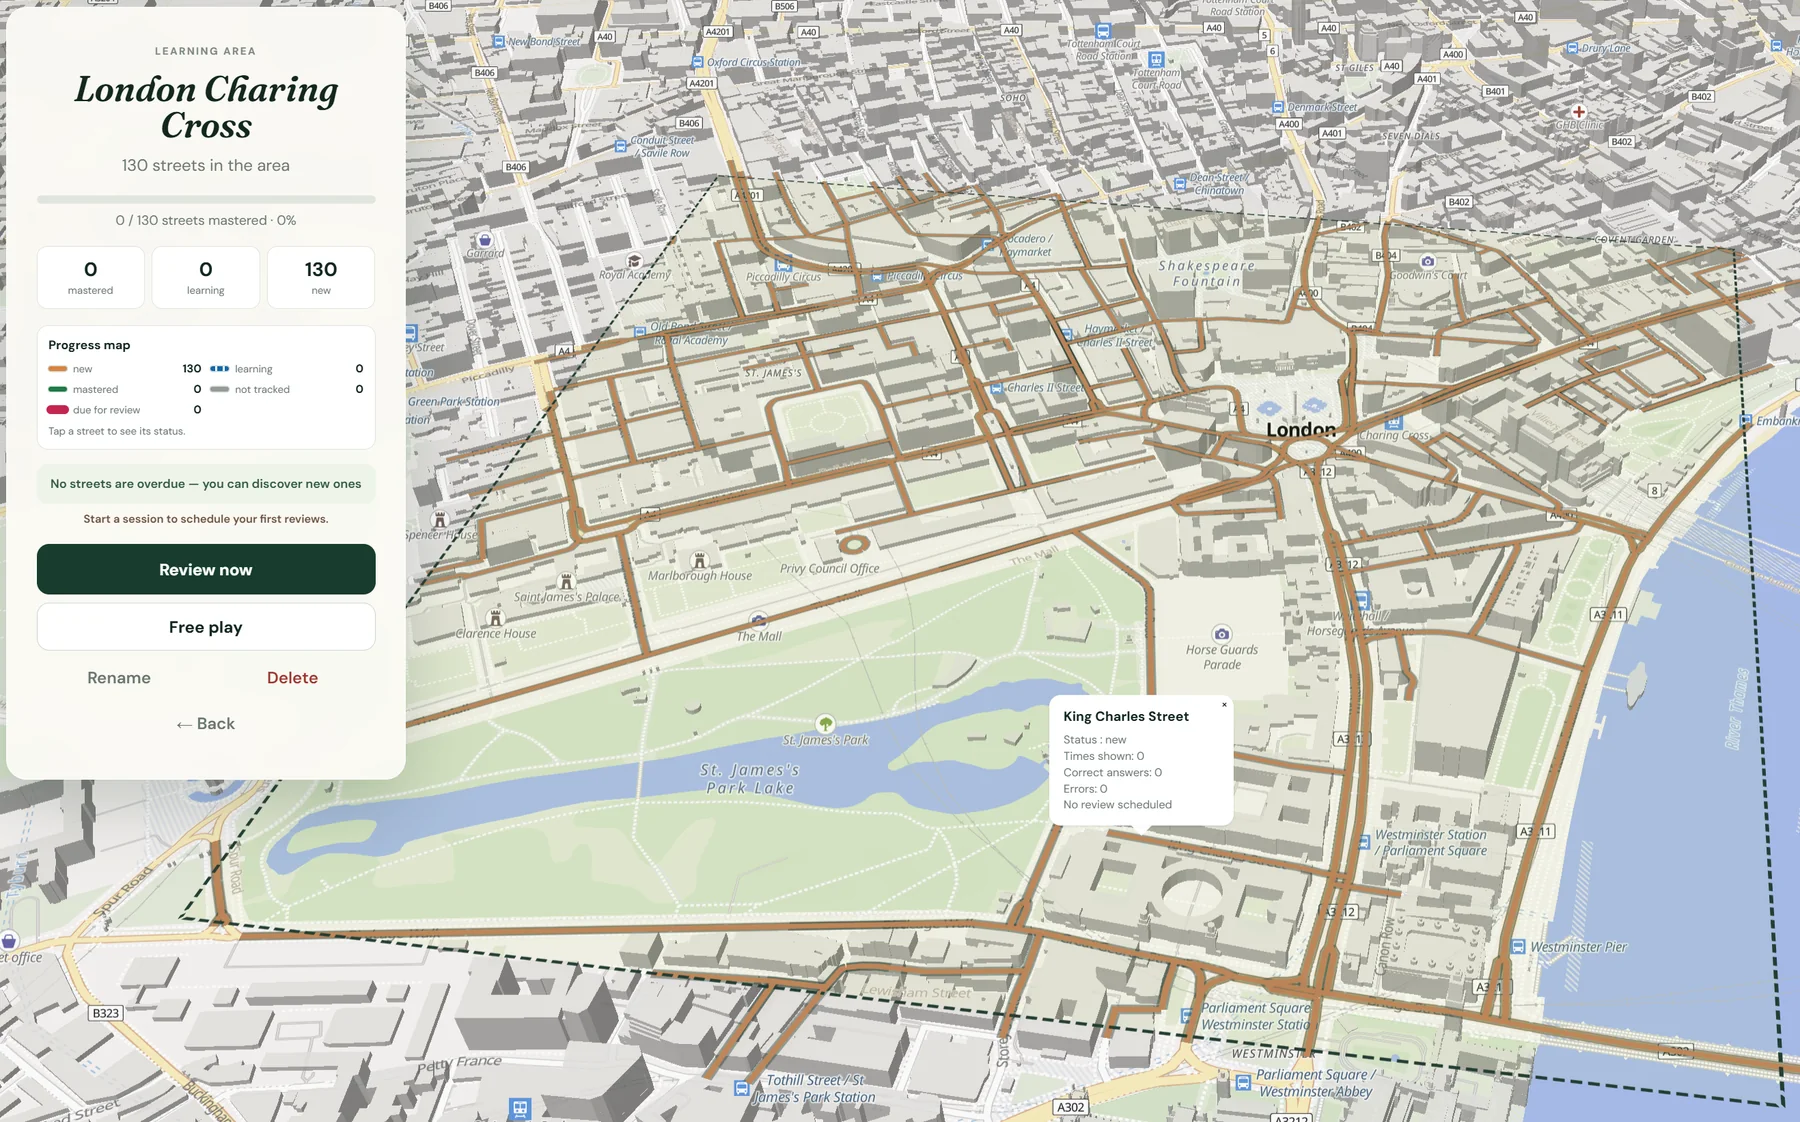This screenshot has width=1800, height=1122.
Task: Click the blue dashed learning legend swatch
Action: 220,369
